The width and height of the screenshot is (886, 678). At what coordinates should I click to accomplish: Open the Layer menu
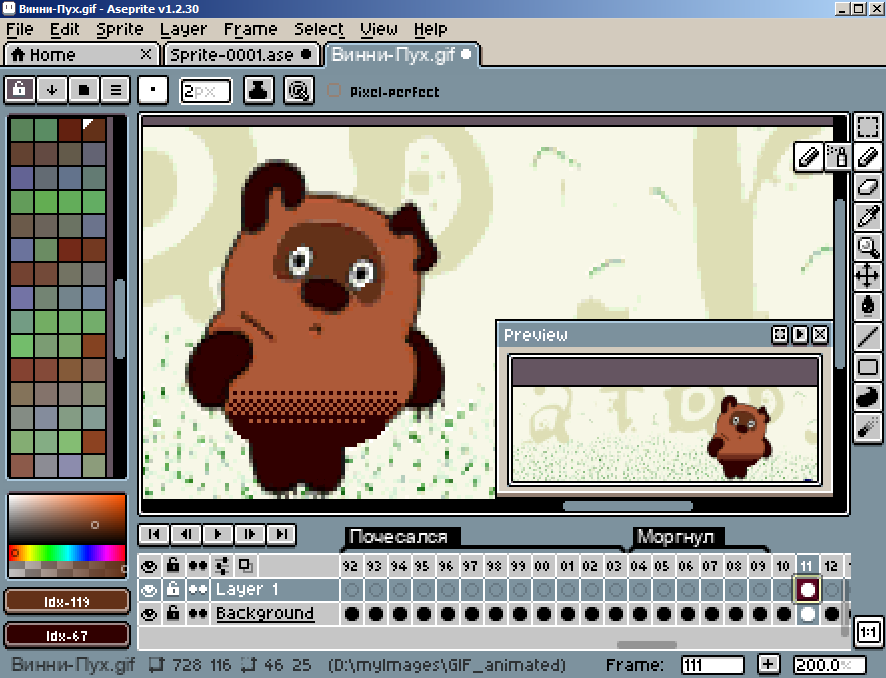point(183,29)
